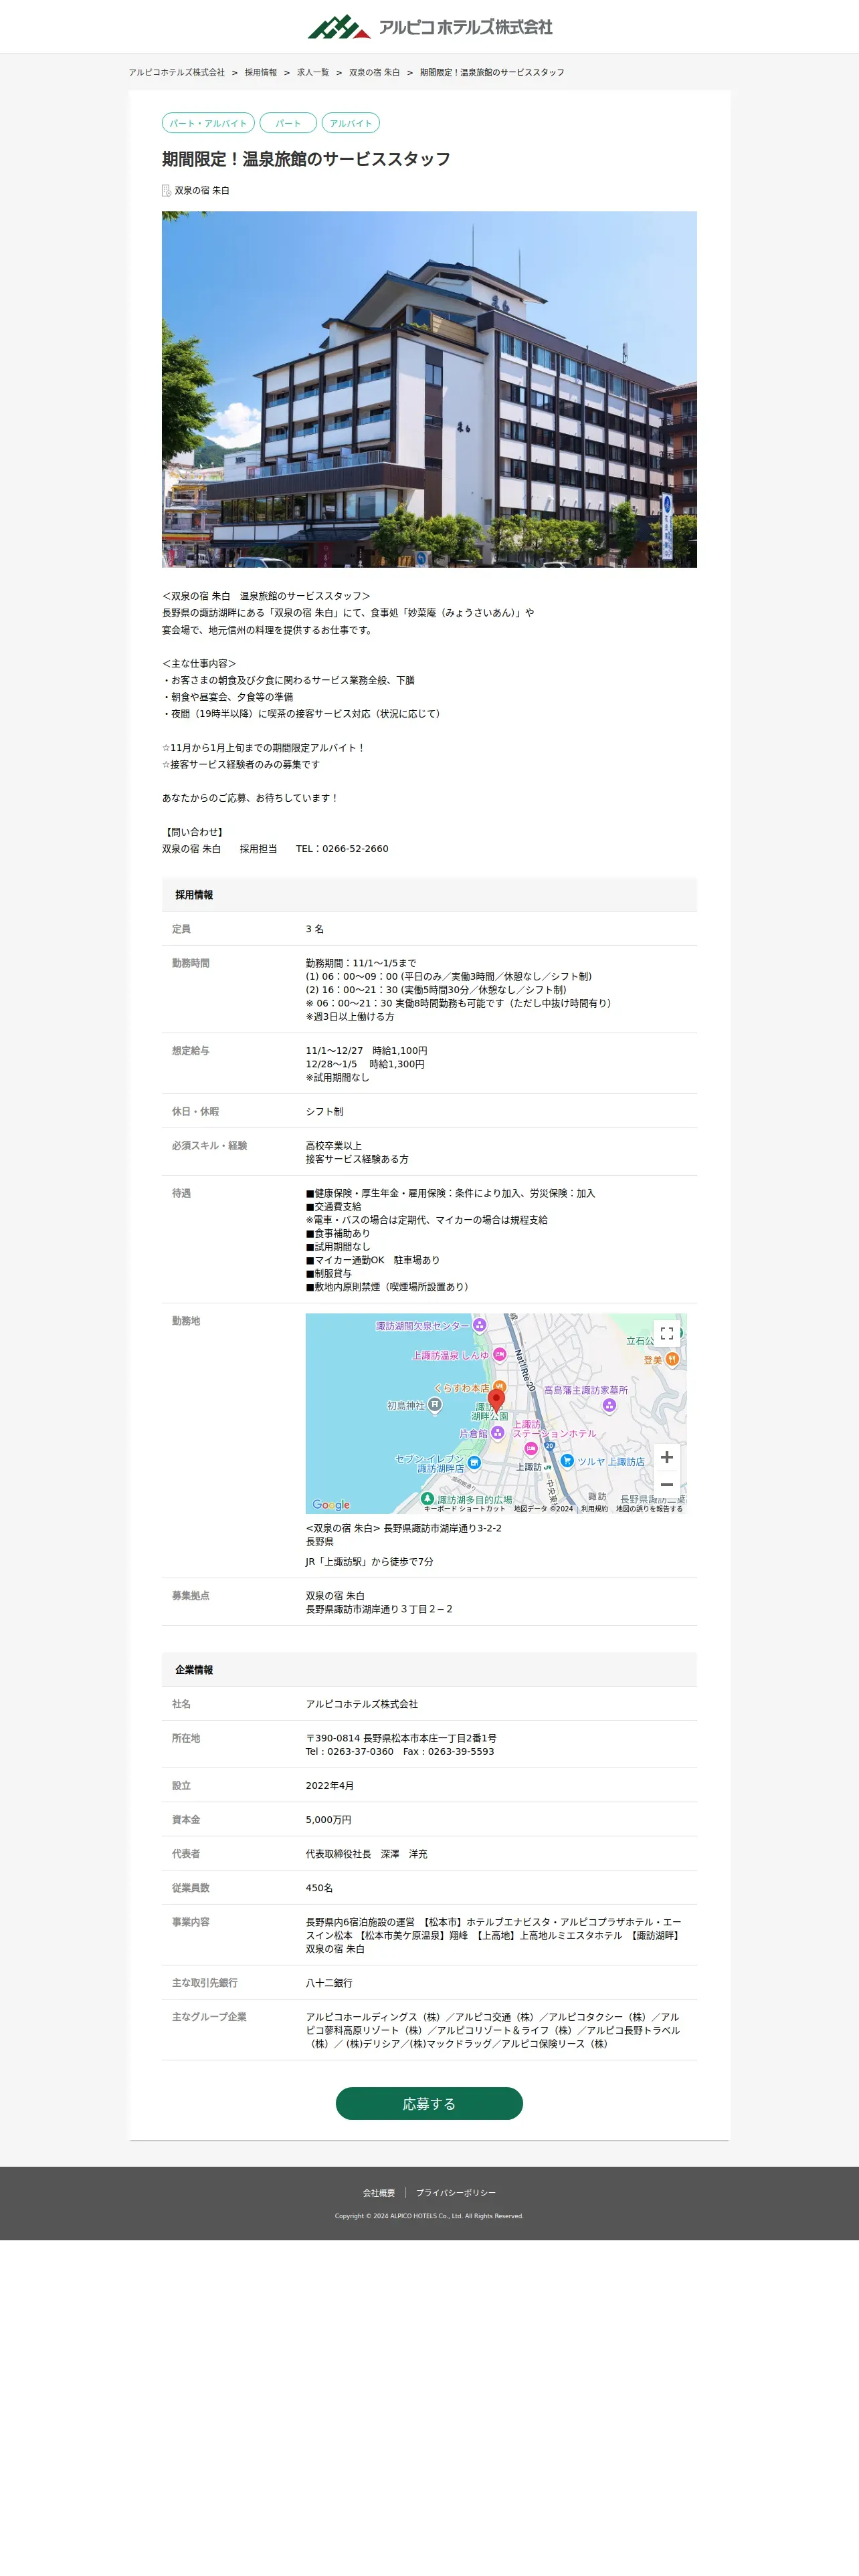Click the red location pin on map
This screenshot has width=859, height=2576.
pos(496,1401)
